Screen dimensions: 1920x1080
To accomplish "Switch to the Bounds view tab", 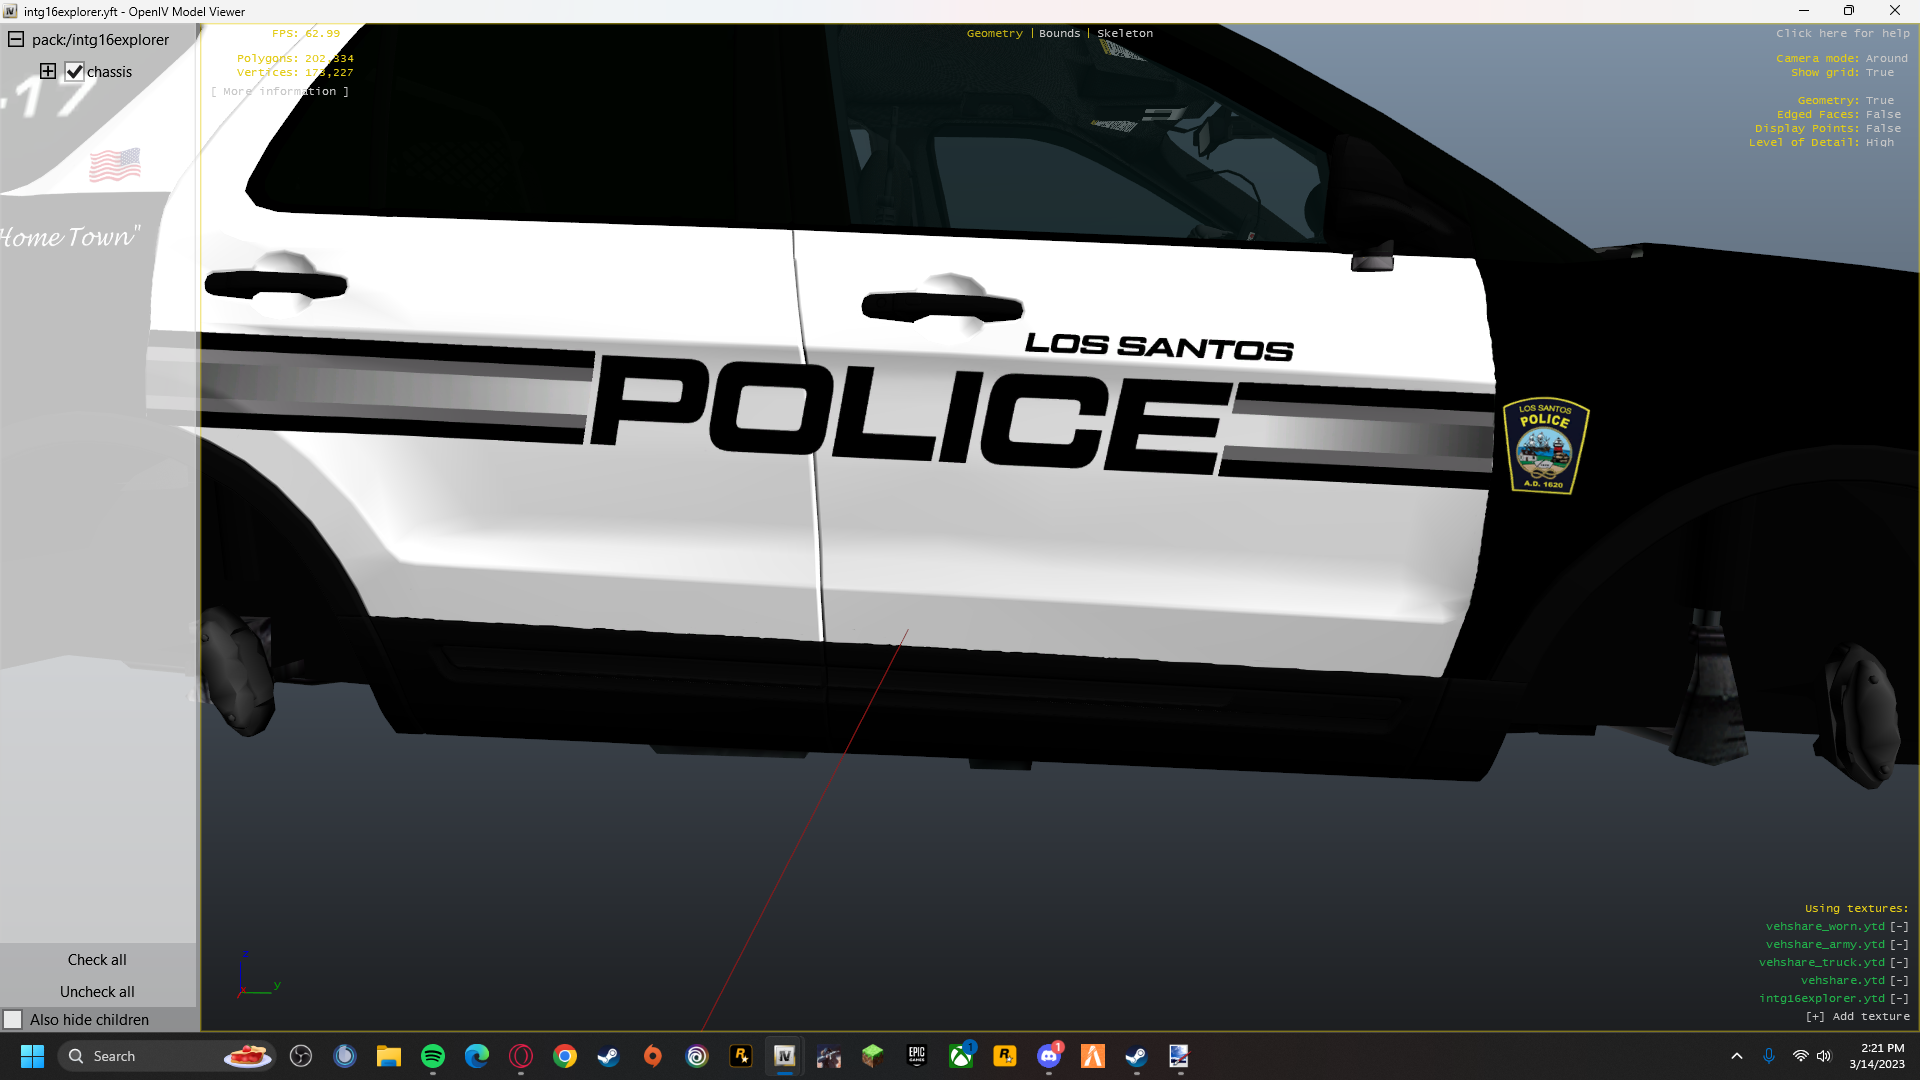I will [1059, 33].
